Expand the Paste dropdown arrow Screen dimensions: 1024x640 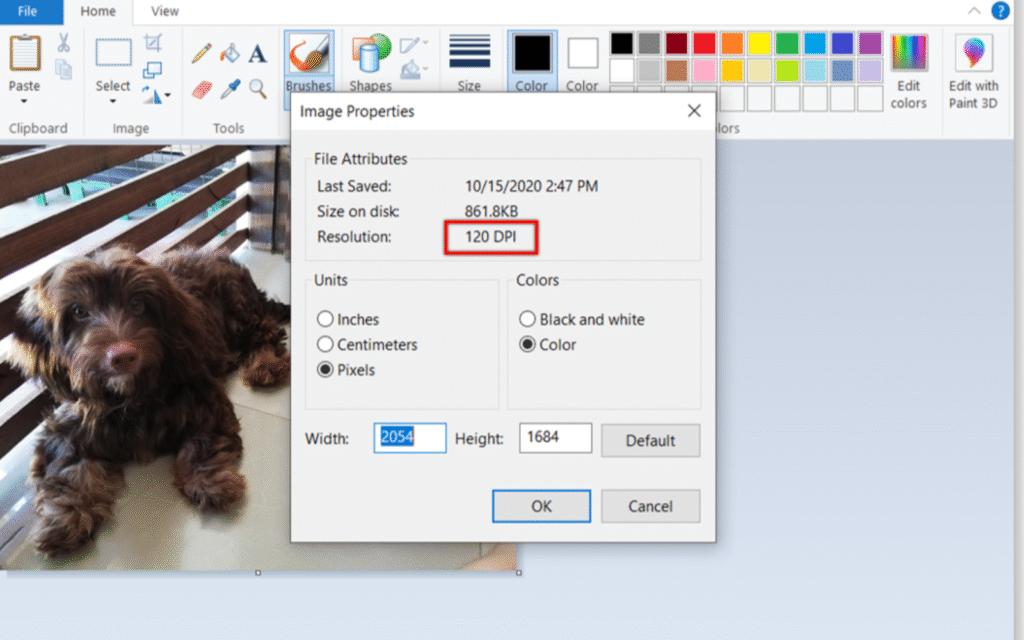point(24,101)
